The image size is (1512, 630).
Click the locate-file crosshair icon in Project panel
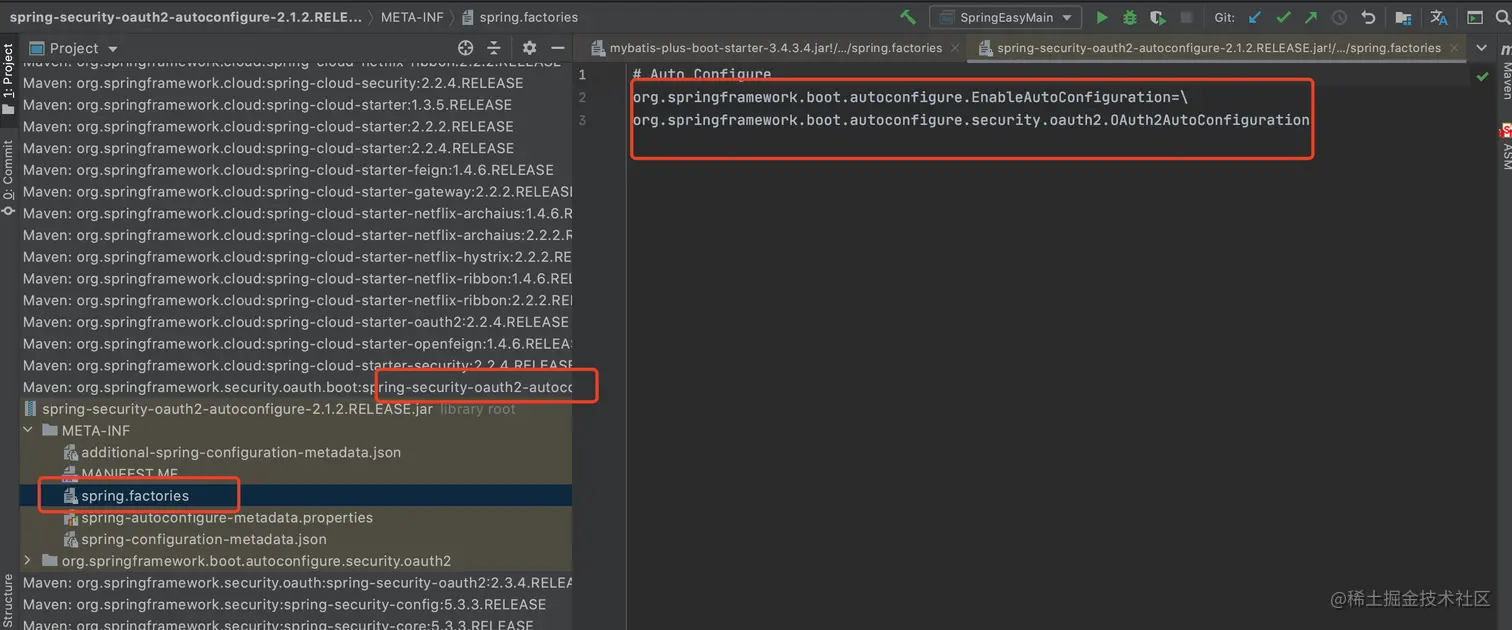click(465, 48)
